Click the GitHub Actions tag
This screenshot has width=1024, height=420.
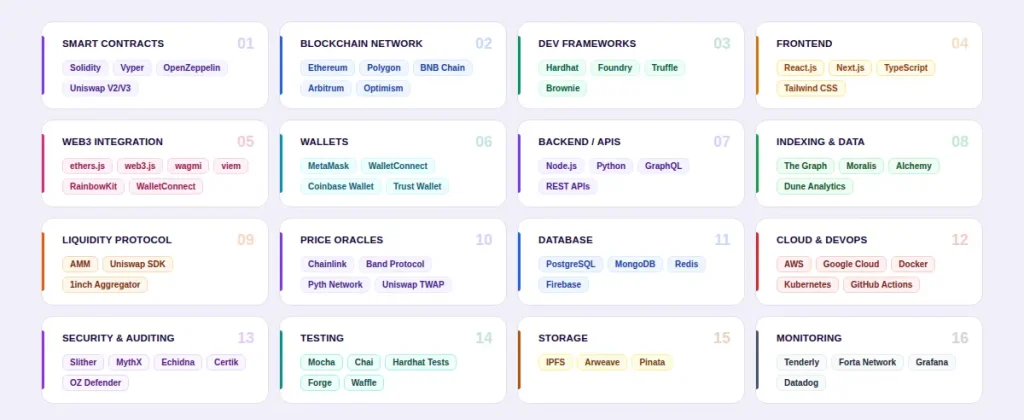pyautogui.click(x=881, y=284)
